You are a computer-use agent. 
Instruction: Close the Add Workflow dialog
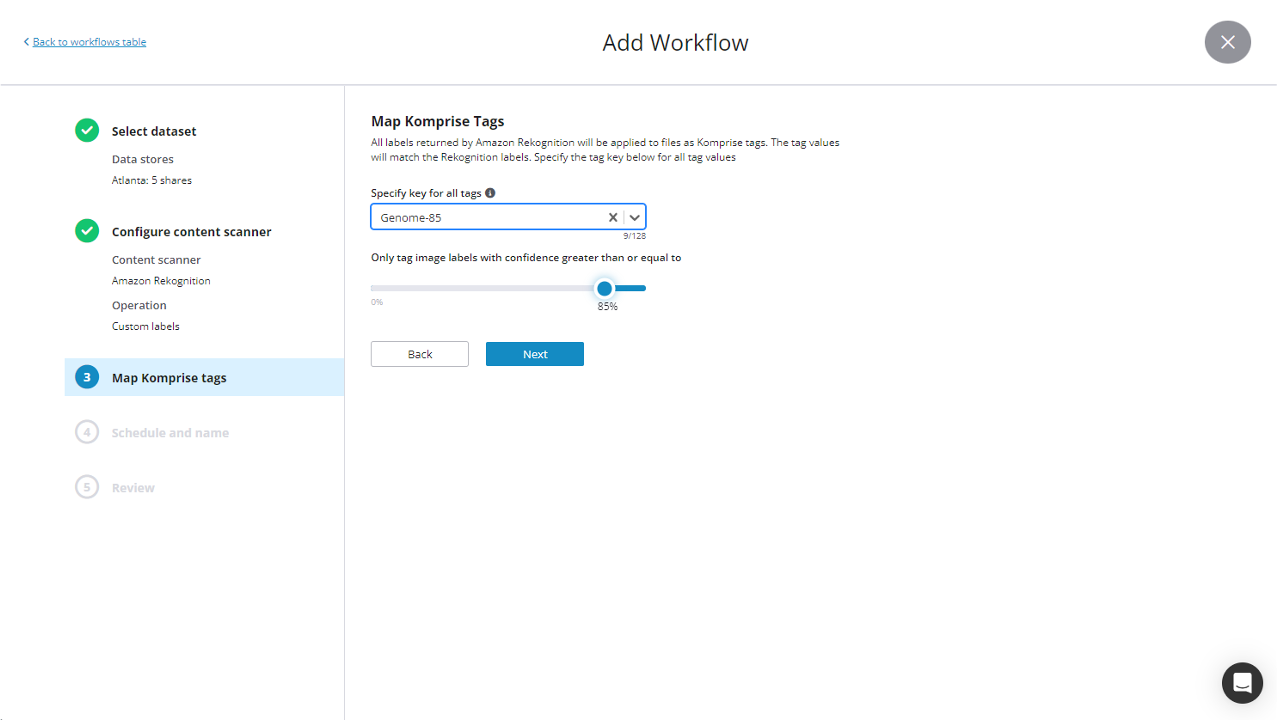(x=1227, y=42)
